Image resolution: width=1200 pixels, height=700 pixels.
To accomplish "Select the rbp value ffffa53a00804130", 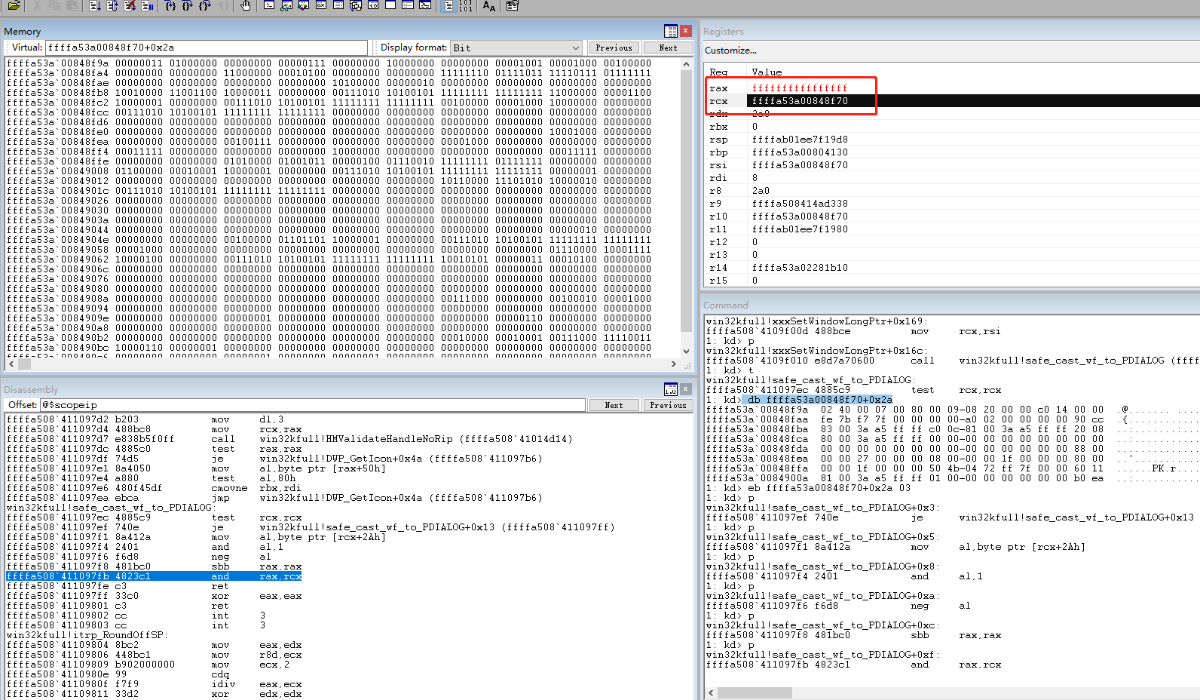I will coord(800,153).
